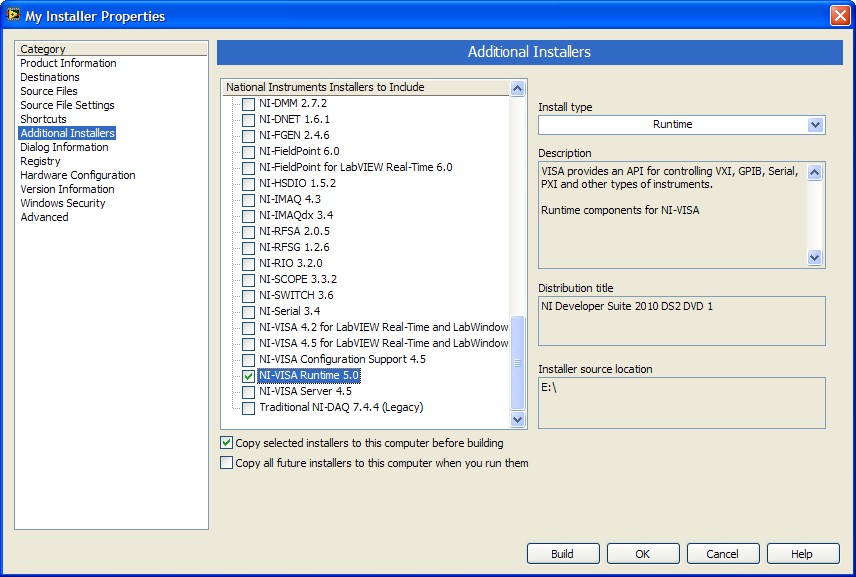Tick the NI-IMAQ 4.3 checkbox
Image resolution: width=856 pixels, height=577 pixels.
[x=248, y=200]
